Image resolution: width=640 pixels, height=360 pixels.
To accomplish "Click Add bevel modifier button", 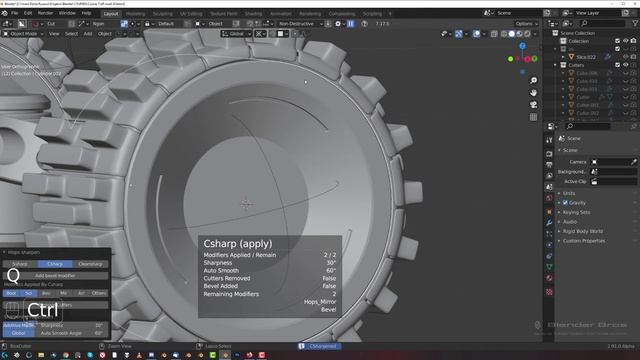I will (x=55, y=276).
